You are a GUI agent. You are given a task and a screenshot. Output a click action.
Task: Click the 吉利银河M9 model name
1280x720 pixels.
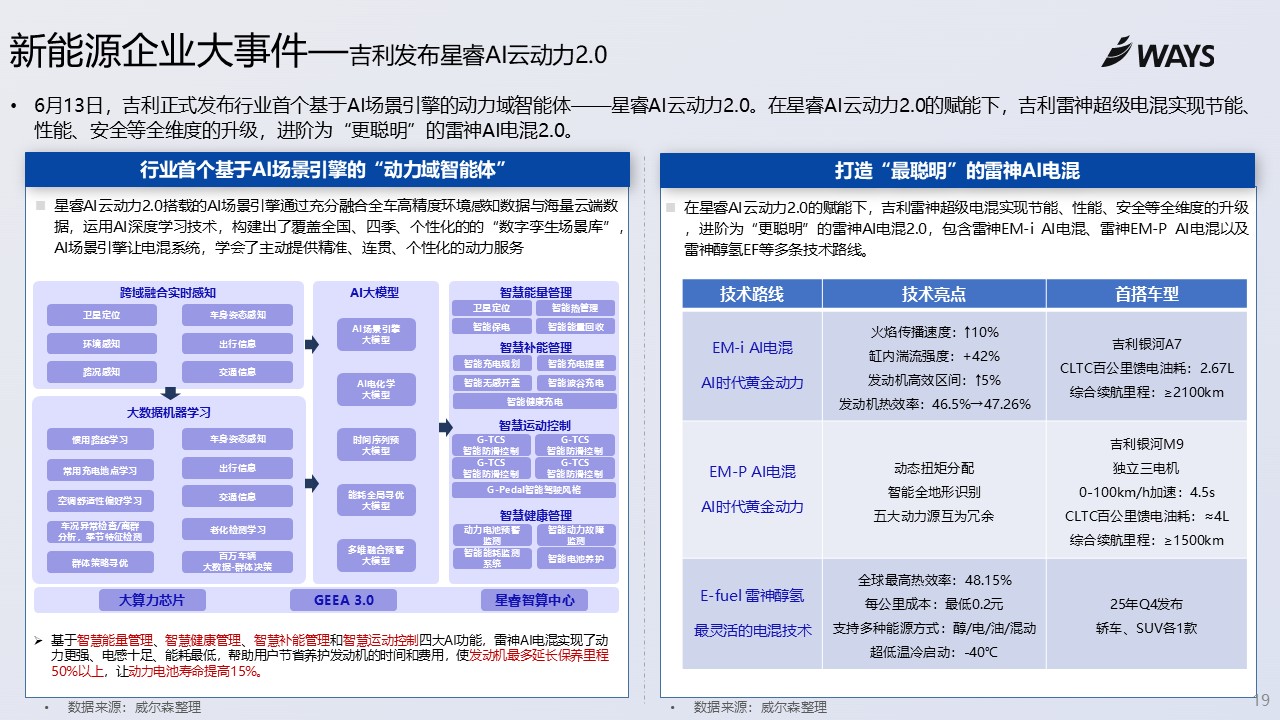coord(1147,443)
